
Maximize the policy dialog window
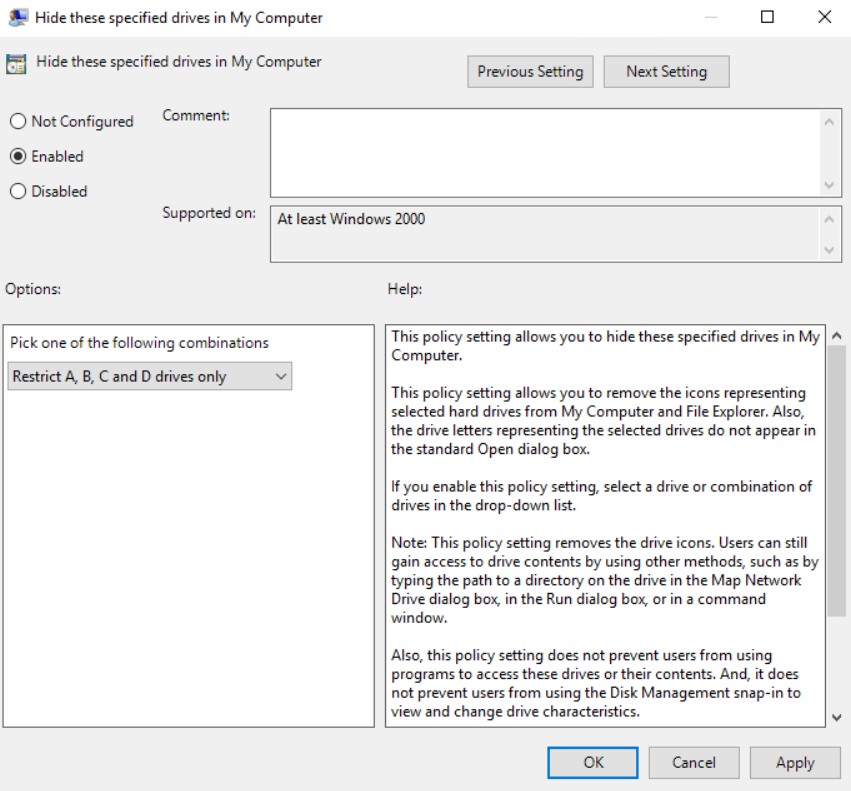767,17
